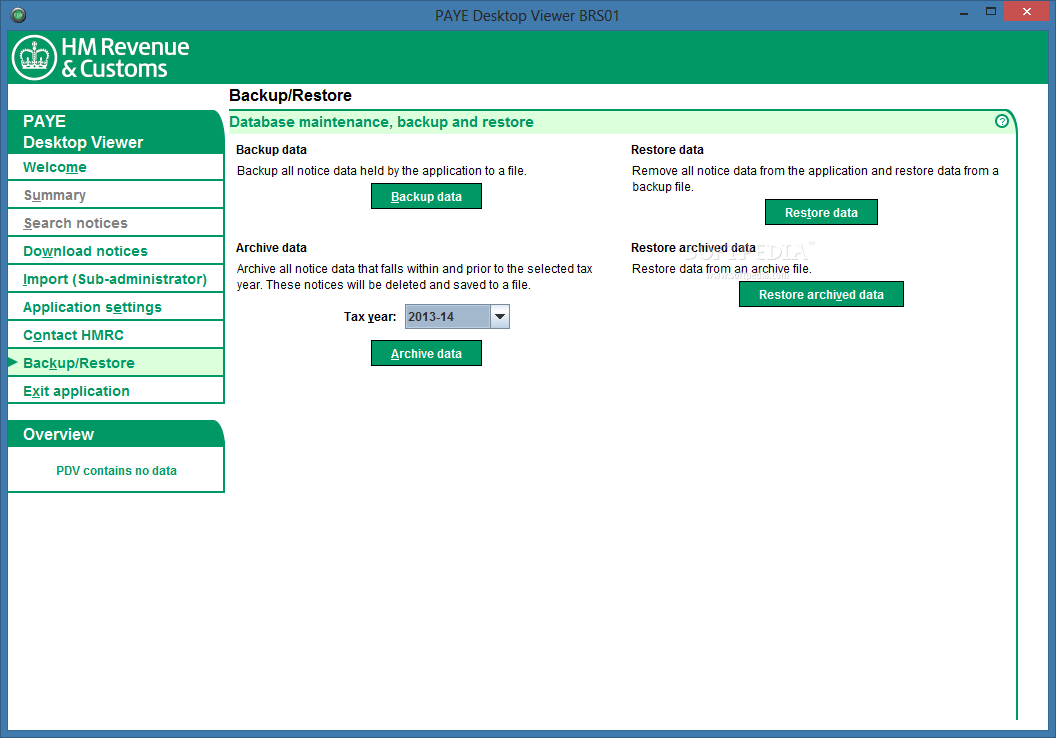Click the 'Database maintenance, backup and restore' heading
The image size is (1056, 738).
[381, 122]
